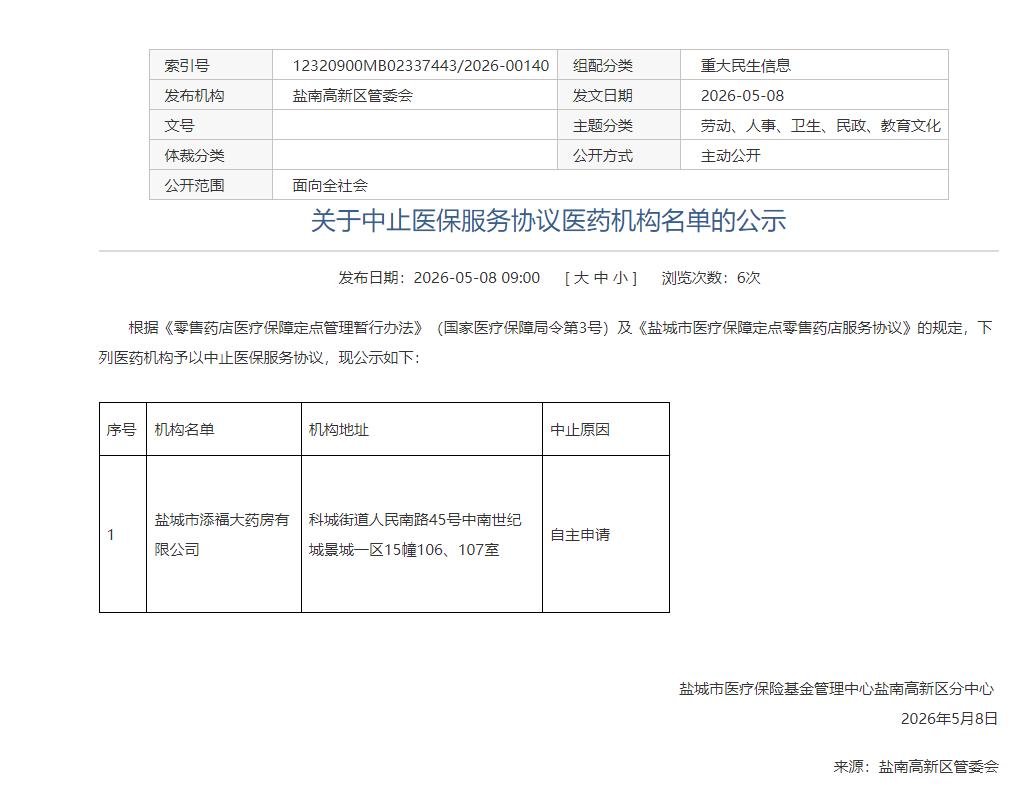The image size is (1036, 793).
Task: Click row number 1 cell
Action: click(123, 534)
